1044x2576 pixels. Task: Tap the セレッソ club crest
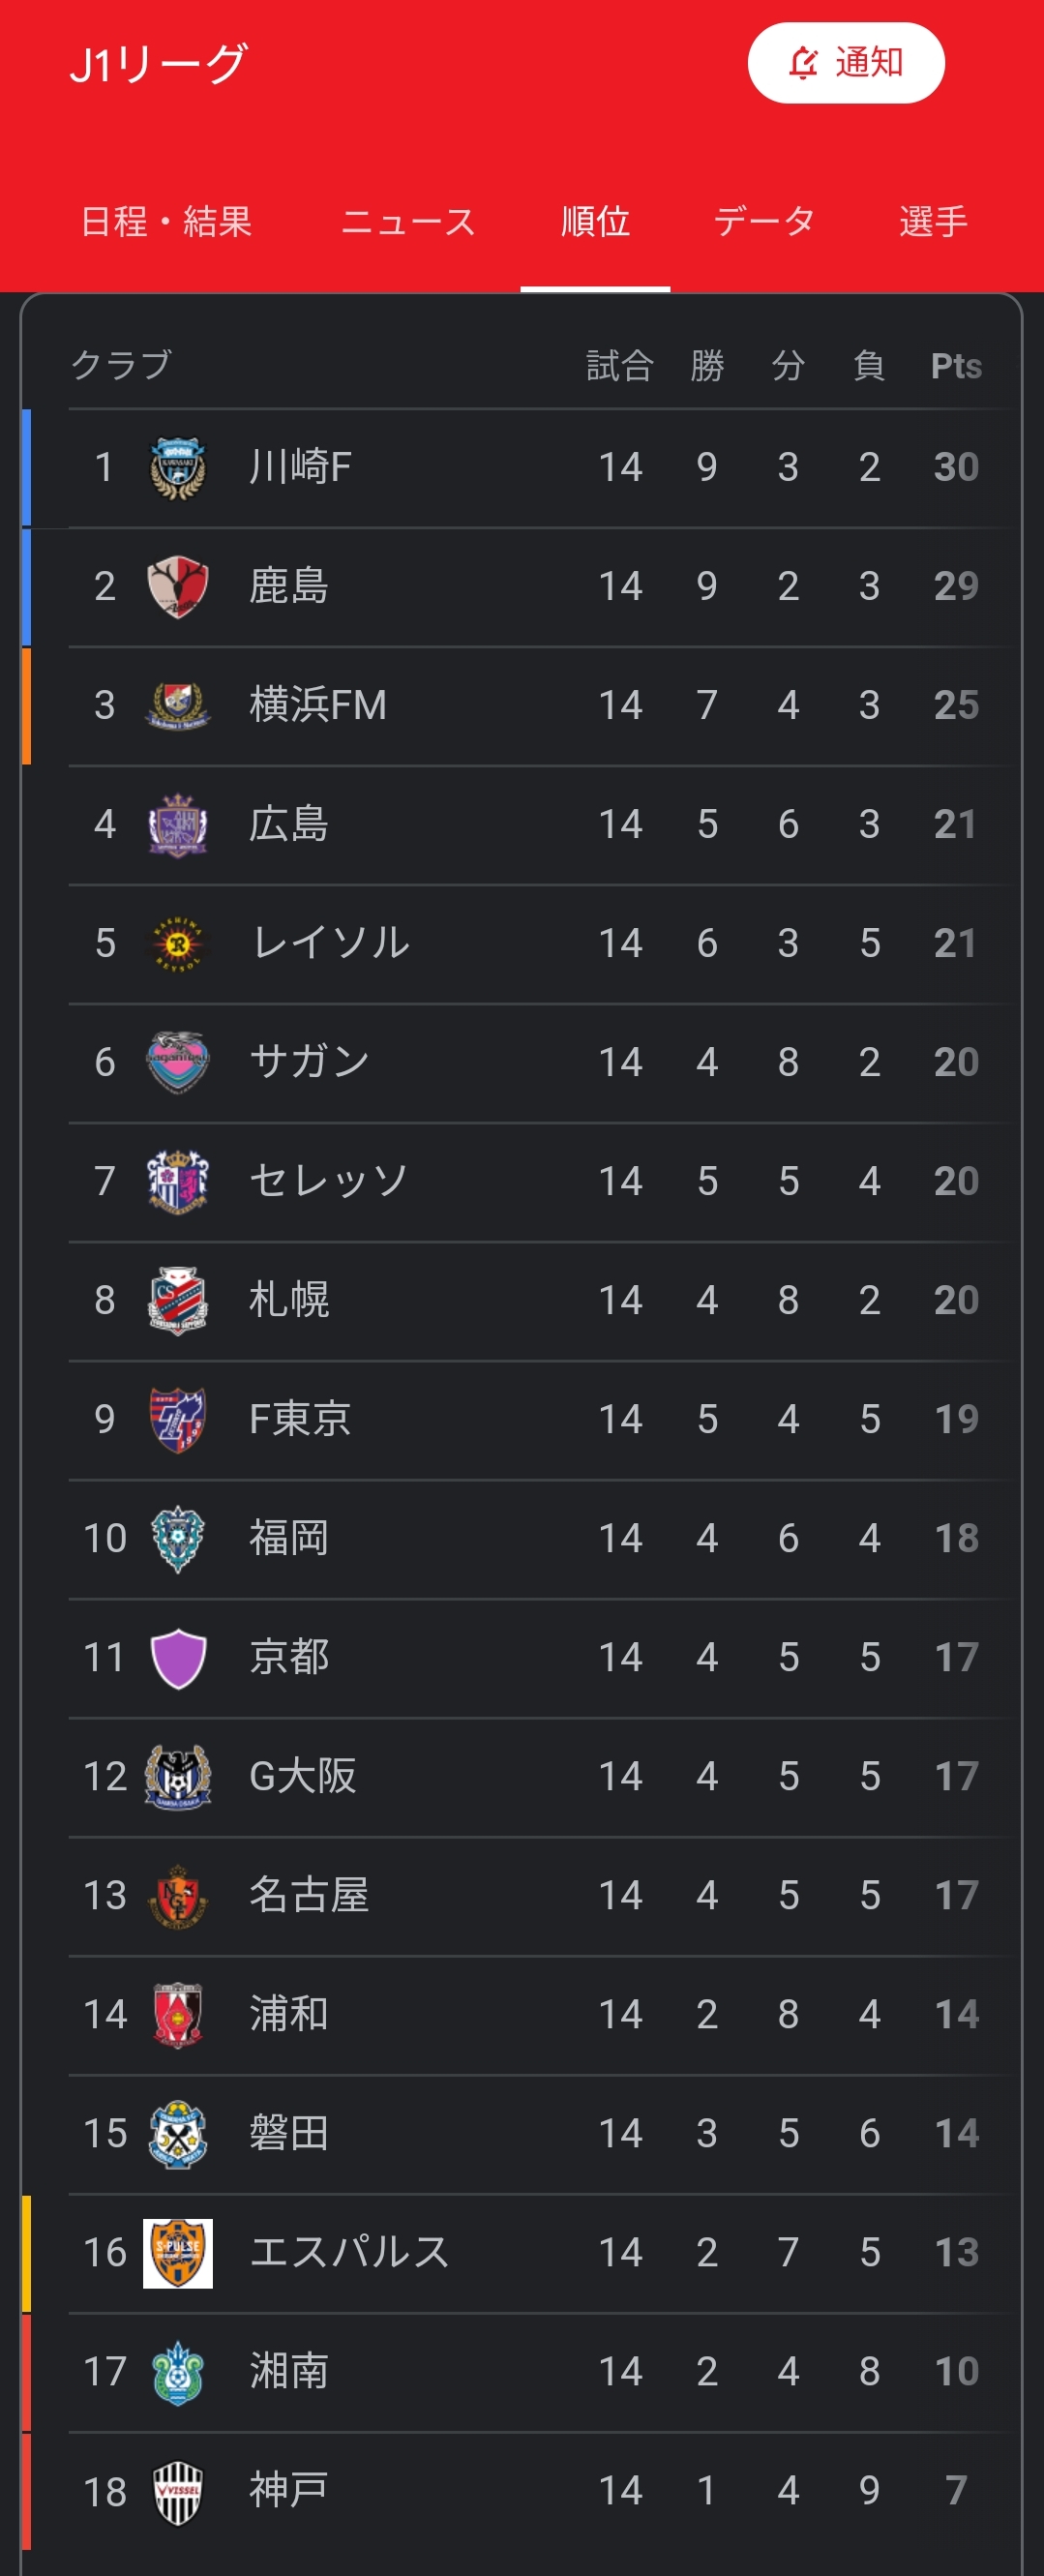tap(178, 1181)
